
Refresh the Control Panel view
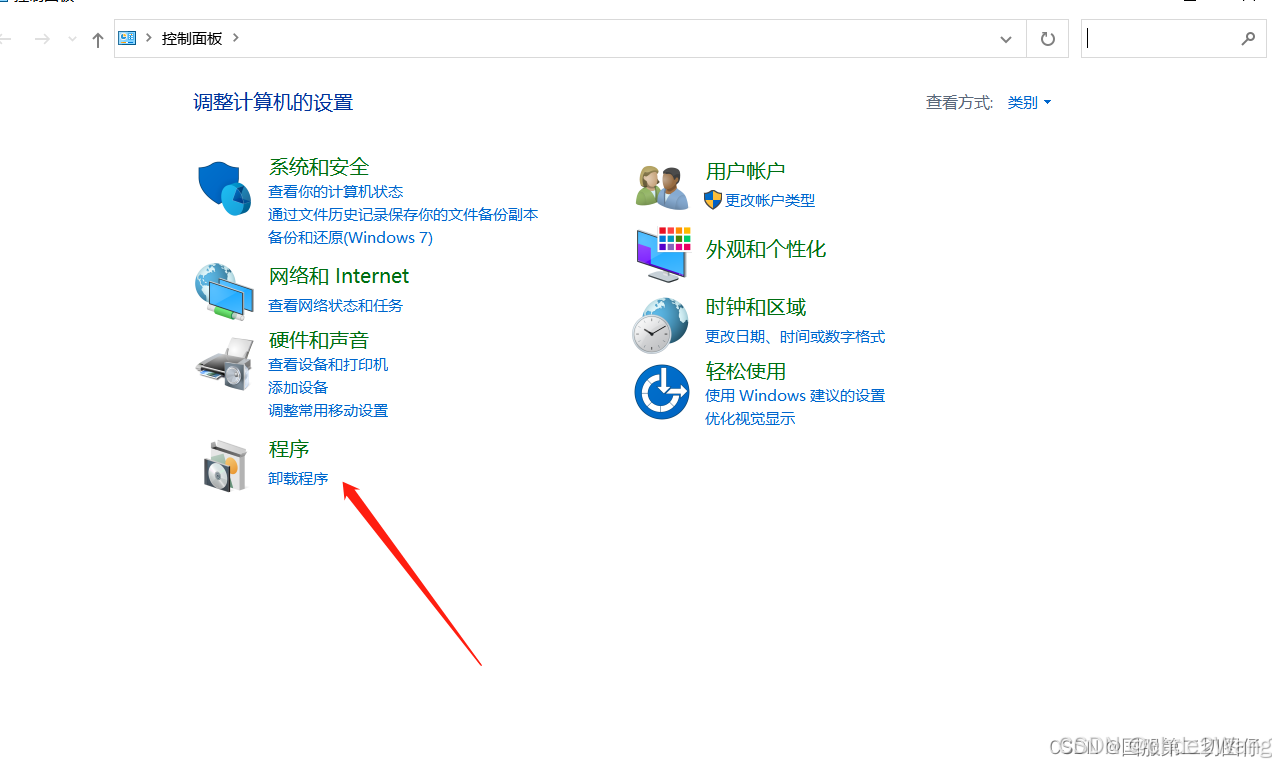1047,39
